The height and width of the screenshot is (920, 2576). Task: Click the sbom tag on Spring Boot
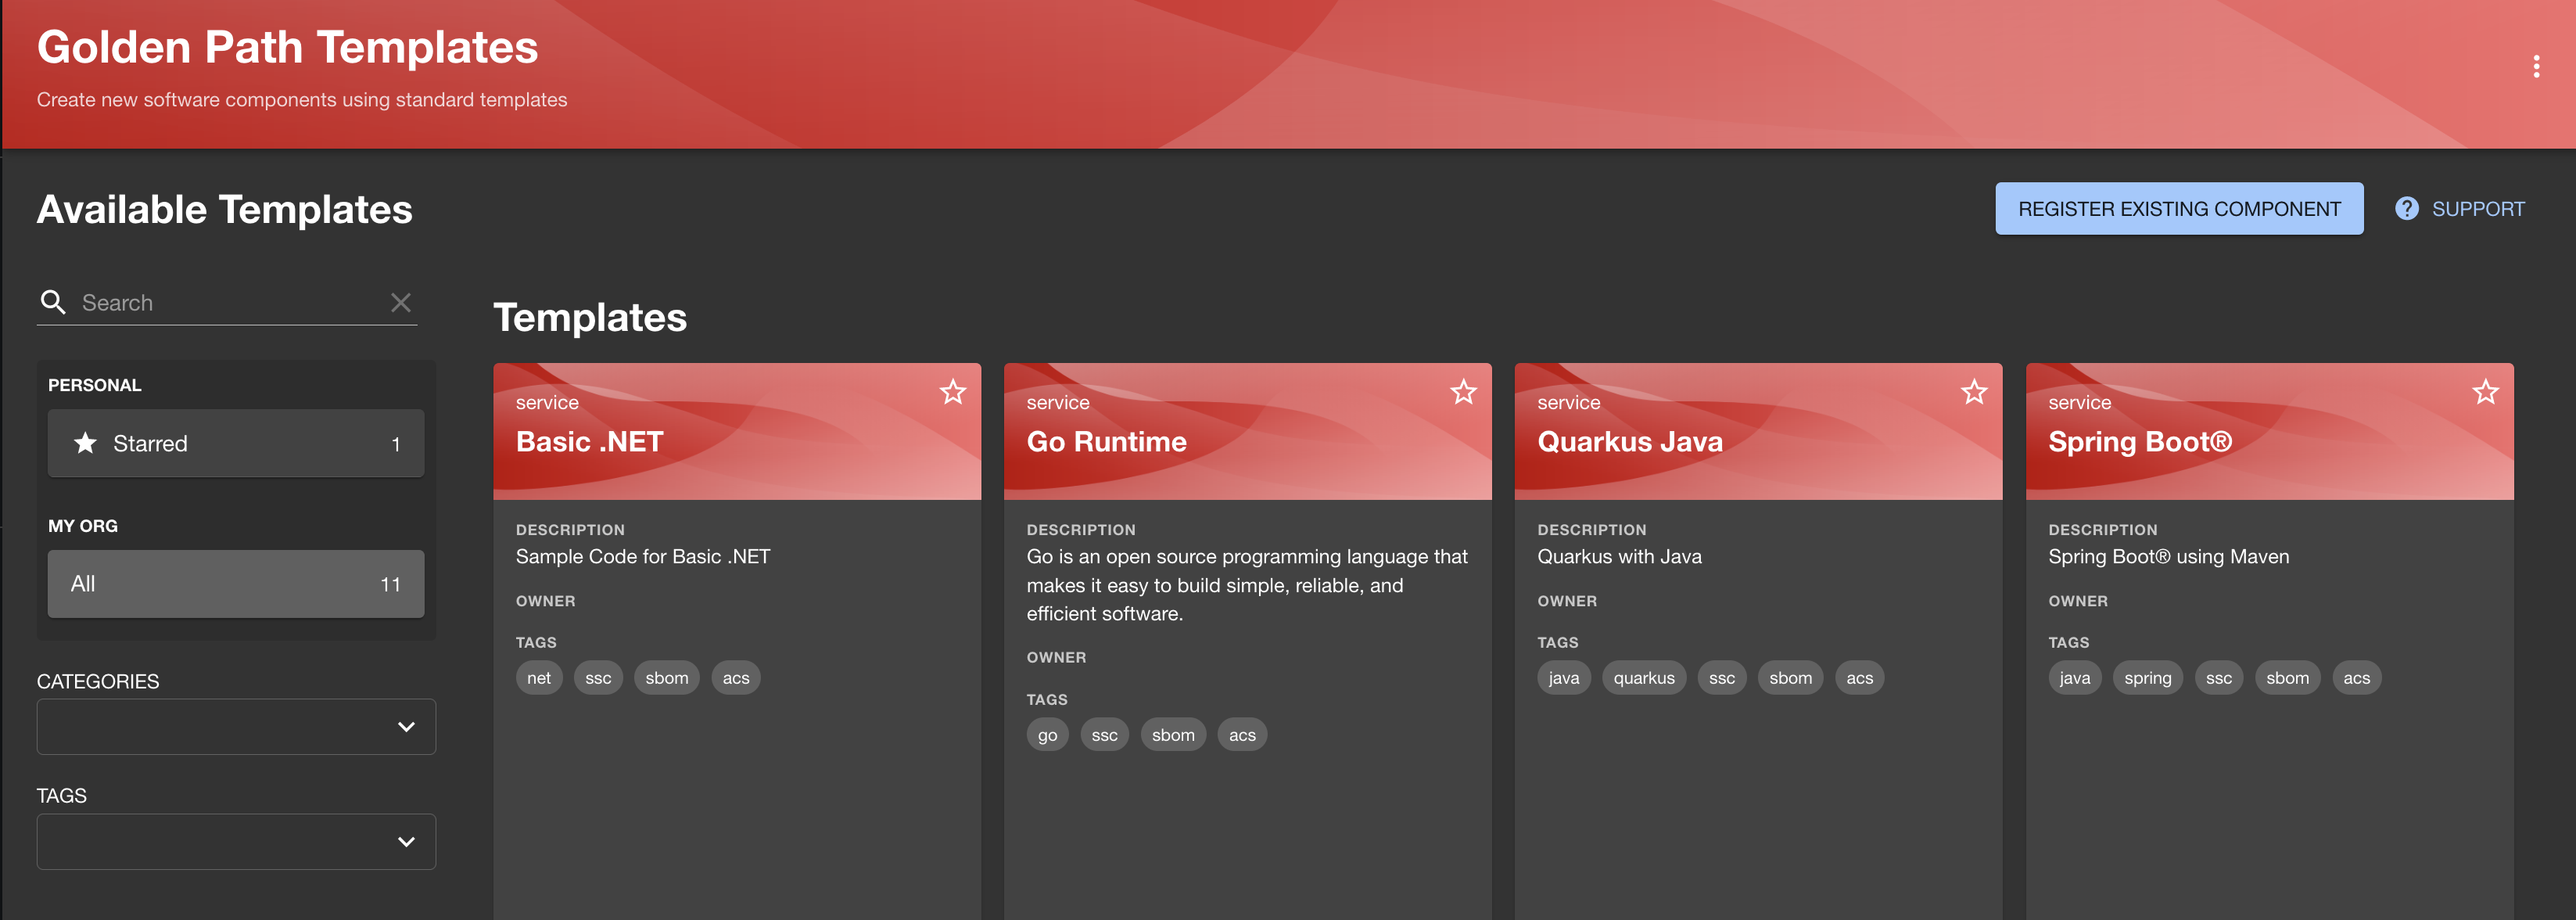2288,678
